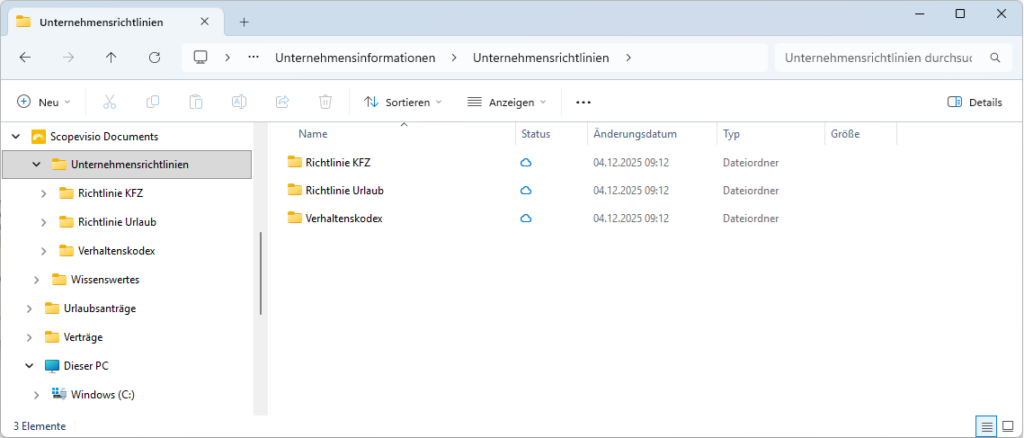The image size is (1024, 438).
Task: Click the Dieser PC monitor icon in sidebar
Action: coord(52,366)
